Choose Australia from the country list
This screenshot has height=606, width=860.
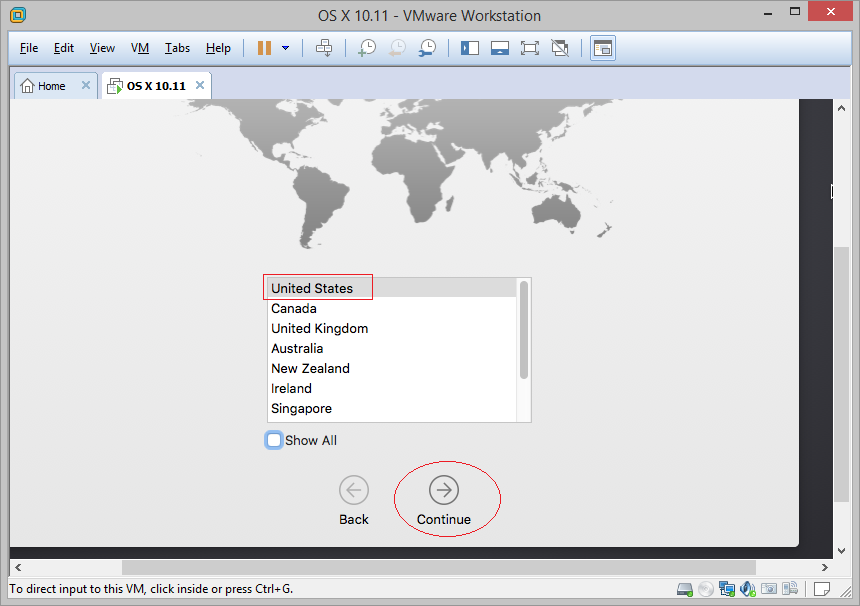392,348
